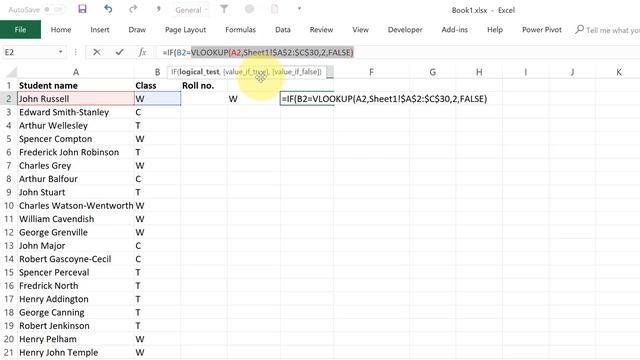
Task: Open the Review tab
Action: pyautogui.click(x=321, y=29)
